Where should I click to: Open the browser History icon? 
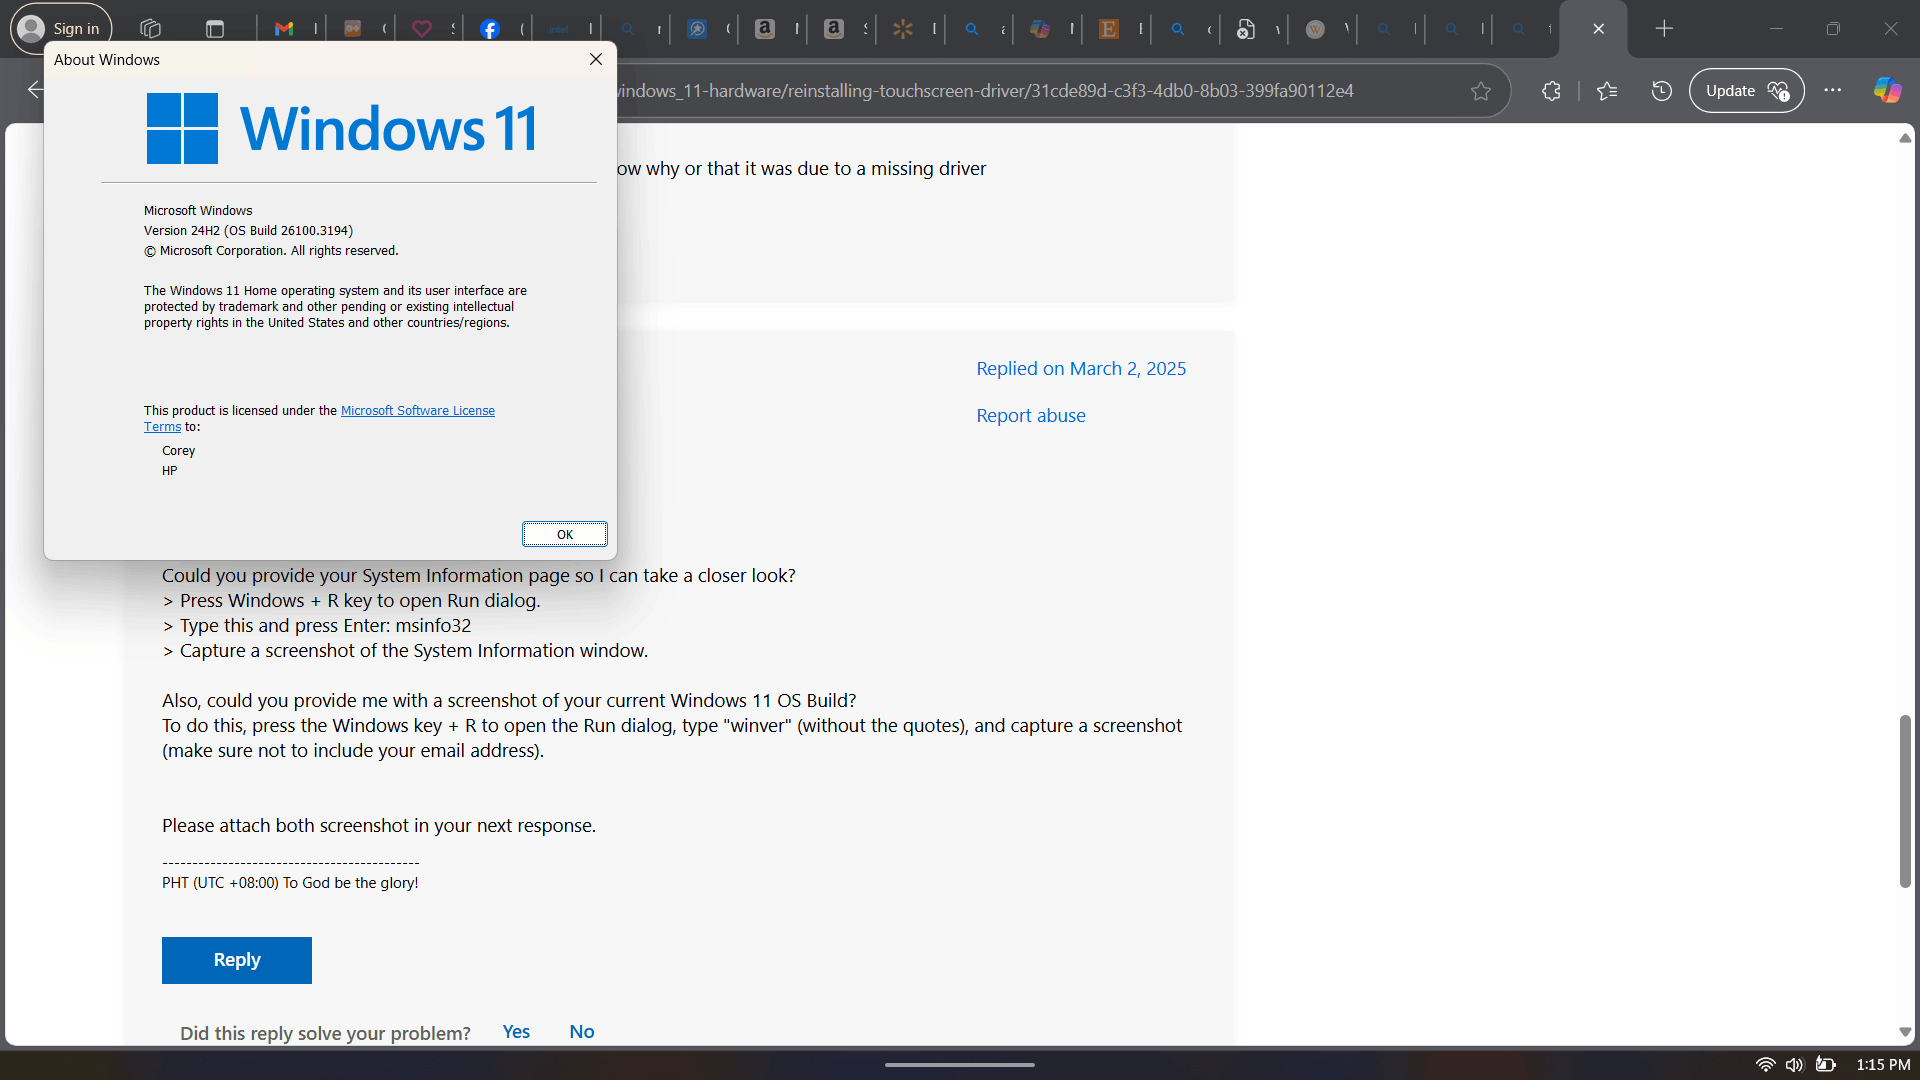1661,91
